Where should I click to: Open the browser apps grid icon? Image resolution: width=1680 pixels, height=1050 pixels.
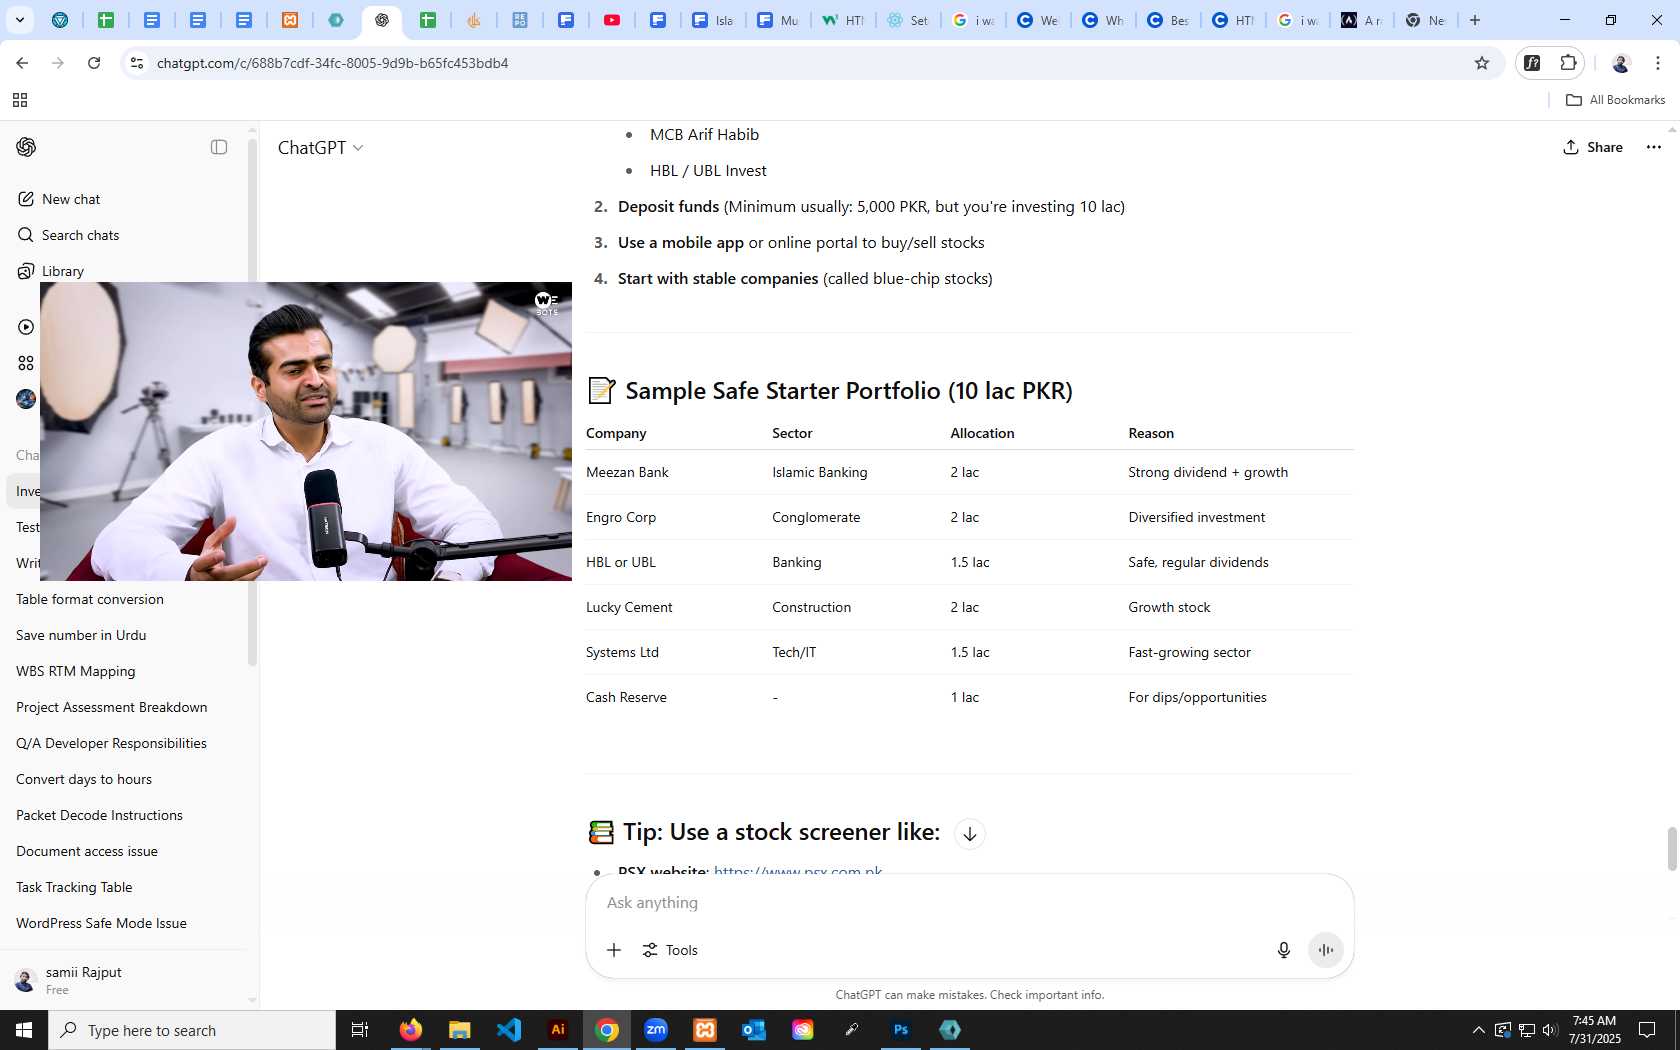point(20,100)
